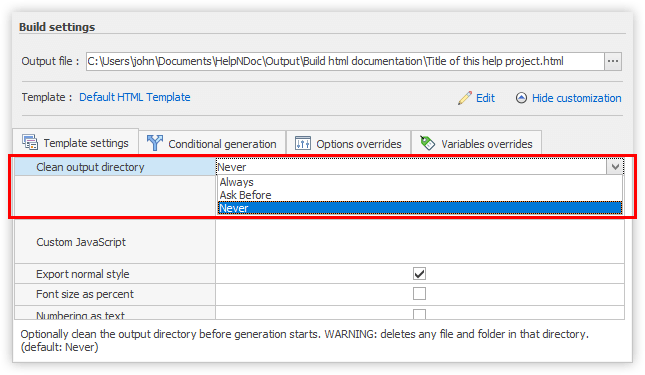Switch to the Template settings tab
645x375 pixels.
(76, 143)
